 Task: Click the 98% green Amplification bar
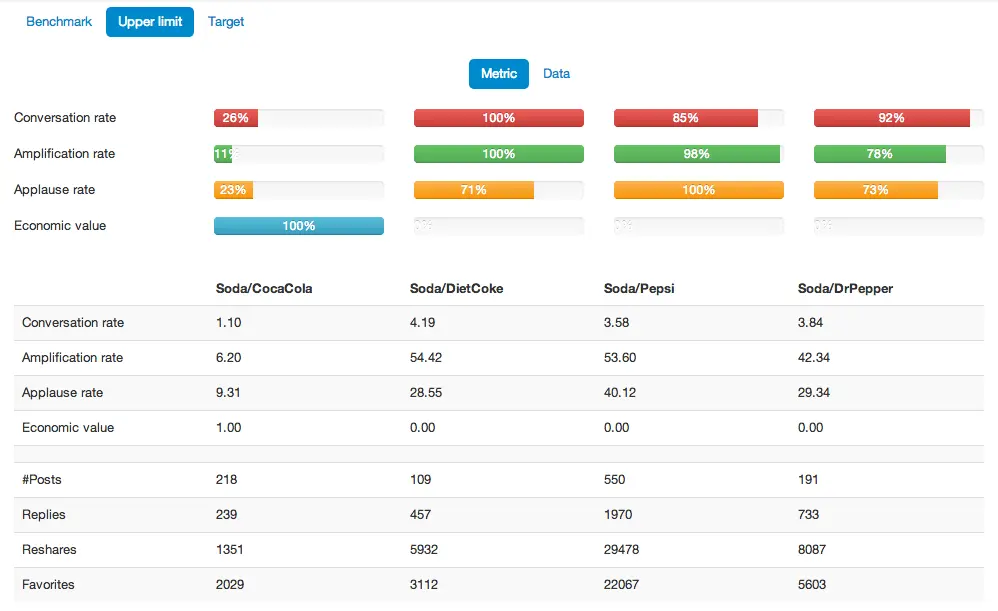[697, 154]
